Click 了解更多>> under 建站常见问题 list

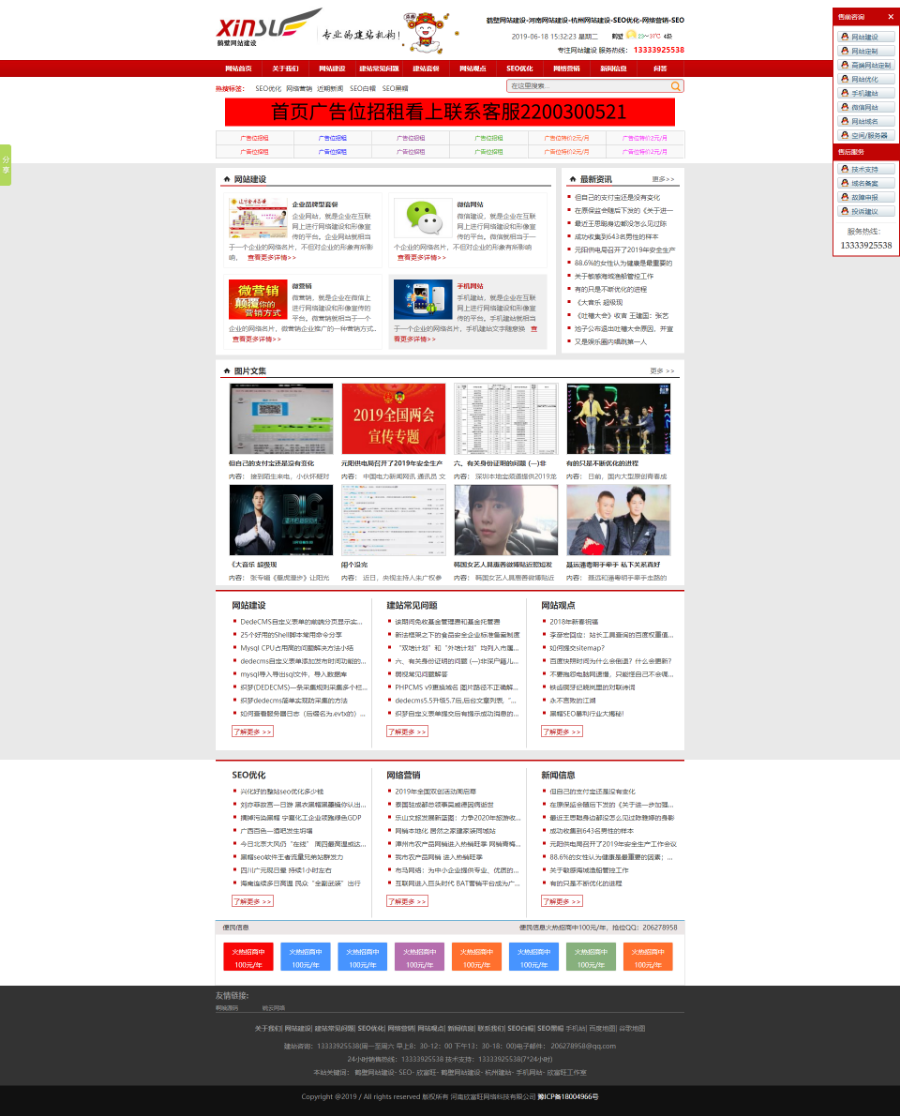pyautogui.click(x=407, y=732)
